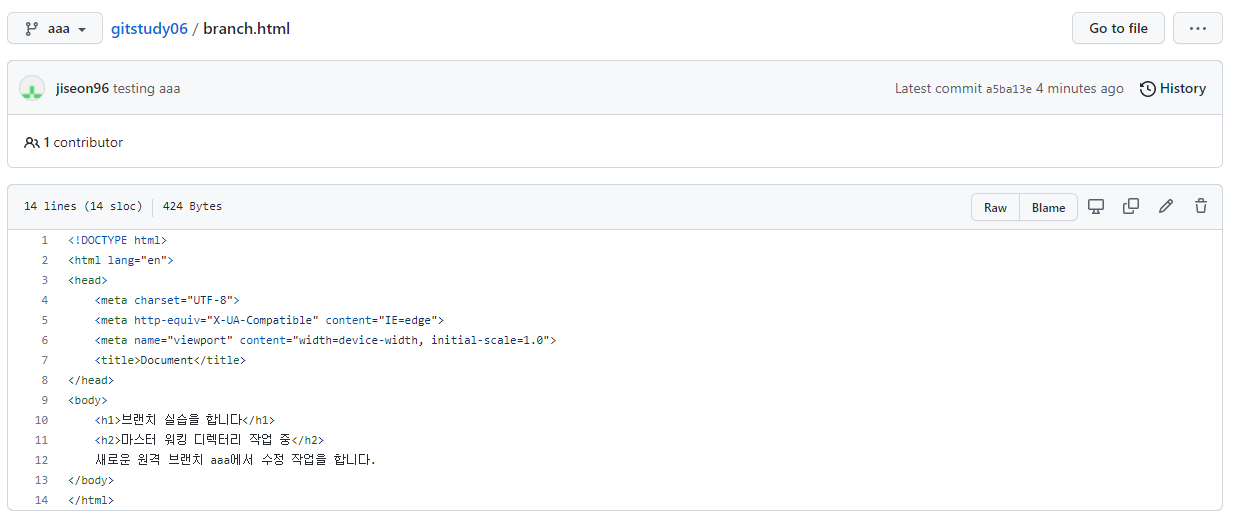Screen dimensions: 1244x526
Task: Click the History clock icon
Action: [1148, 88]
